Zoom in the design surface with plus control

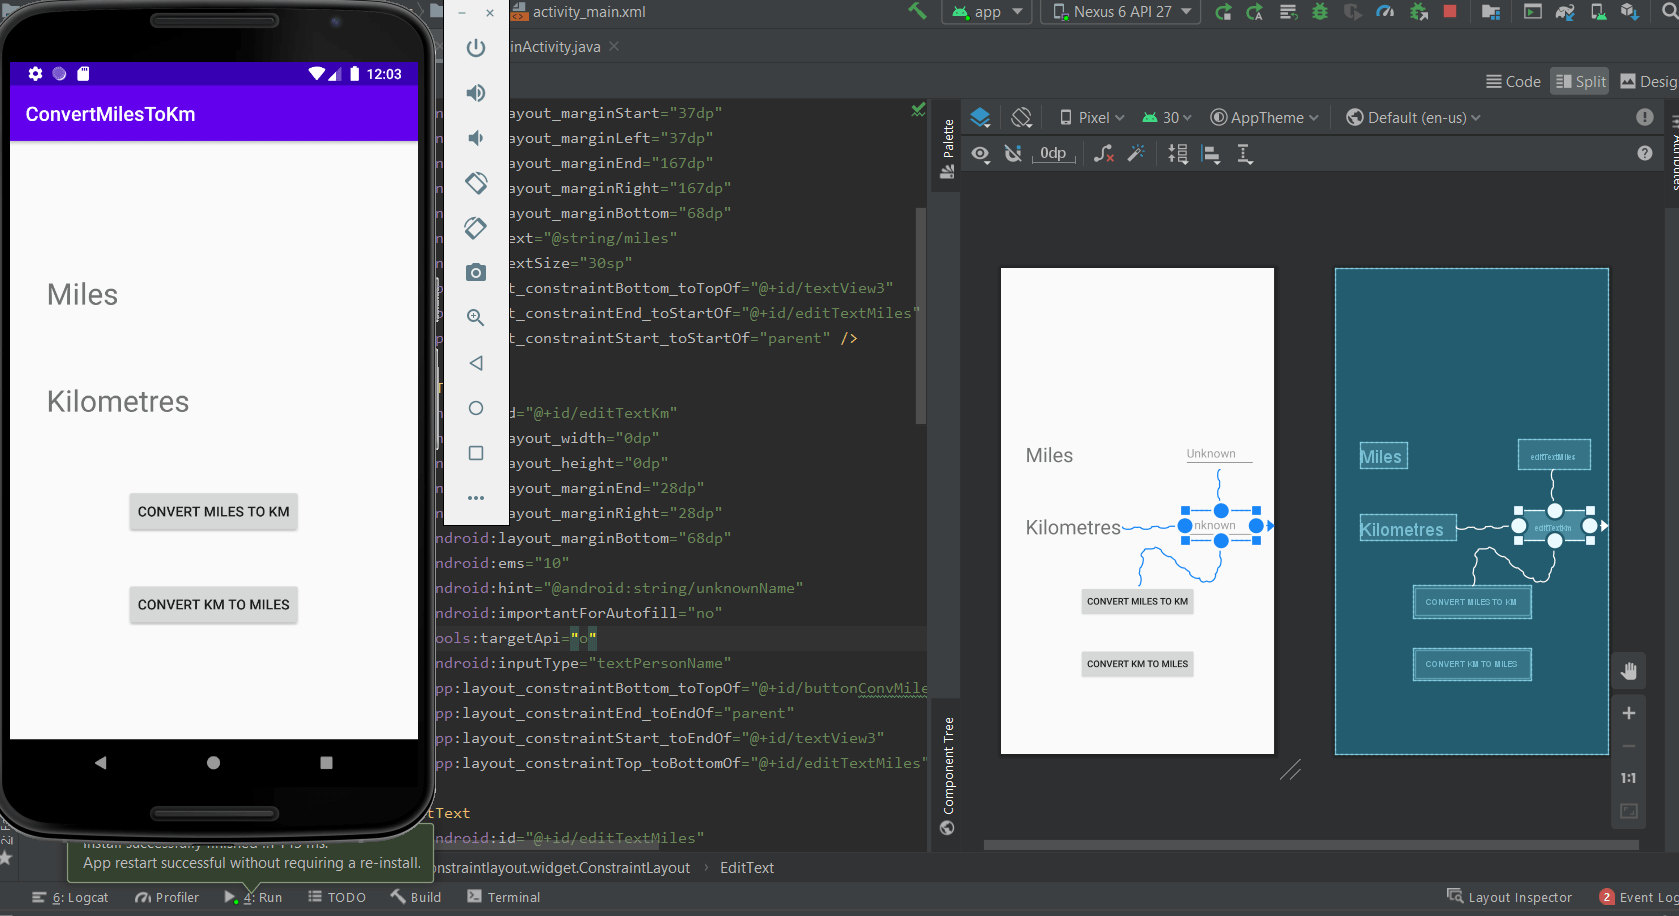(x=1629, y=713)
